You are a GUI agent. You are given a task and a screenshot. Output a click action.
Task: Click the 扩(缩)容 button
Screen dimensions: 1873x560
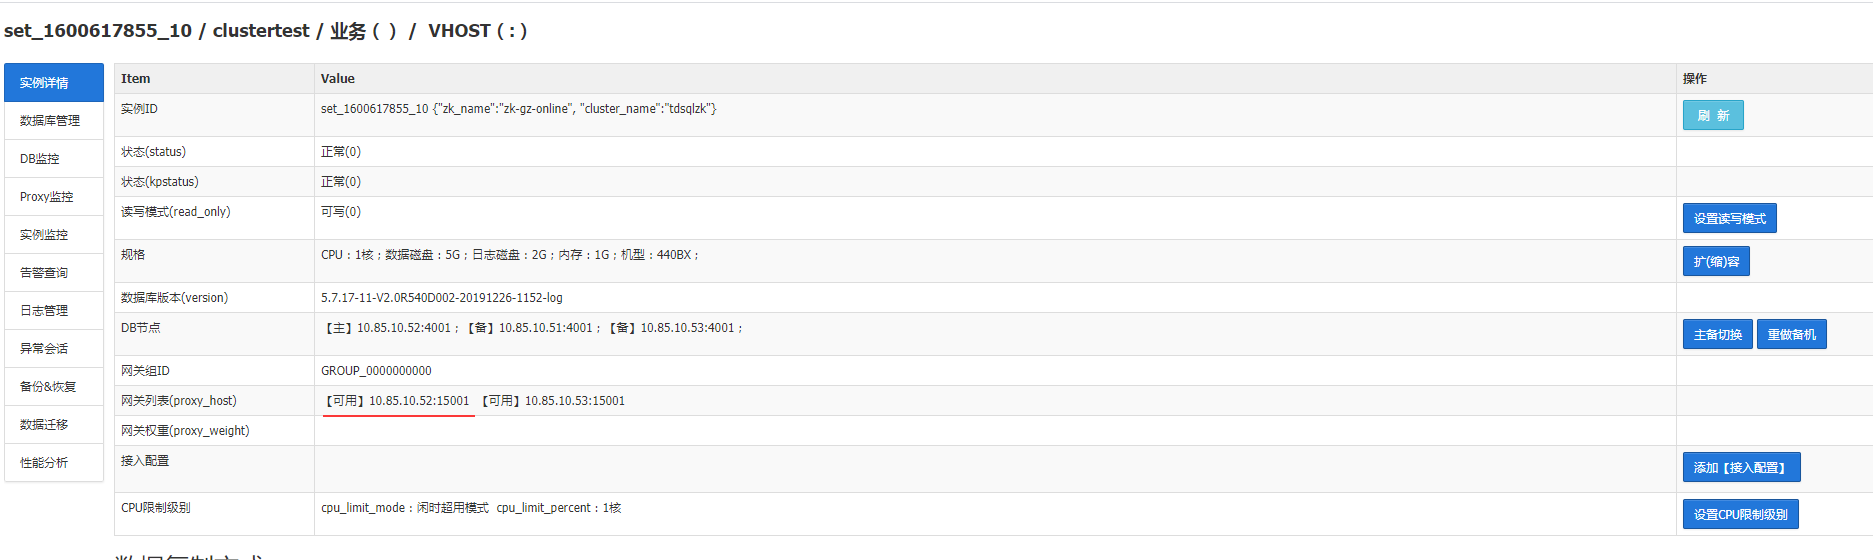pyautogui.click(x=1715, y=262)
